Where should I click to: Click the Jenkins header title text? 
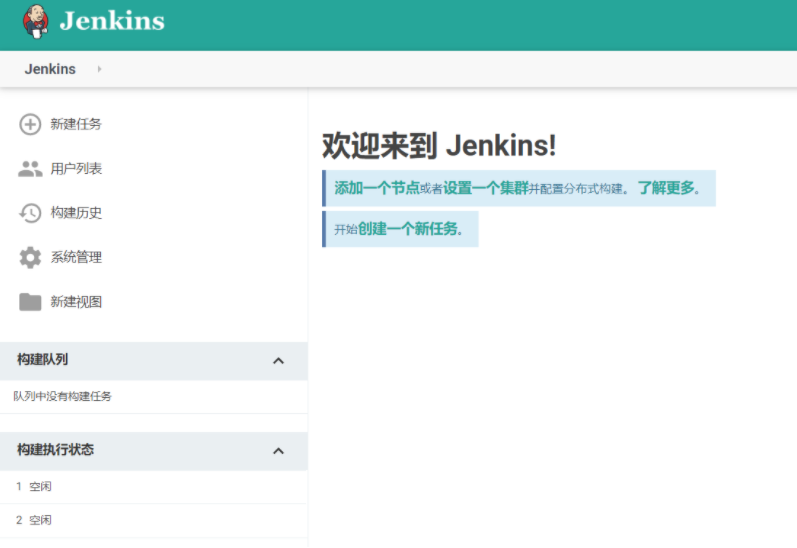tap(112, 21)
